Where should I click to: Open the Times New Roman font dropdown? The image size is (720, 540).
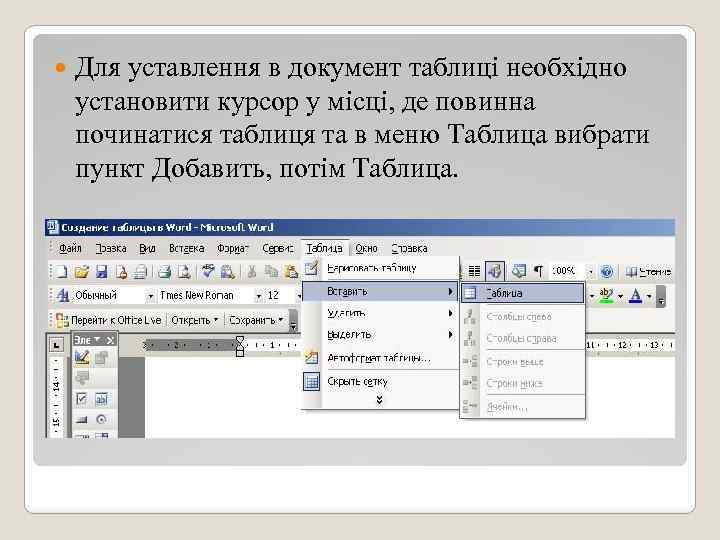pos(259,296)
